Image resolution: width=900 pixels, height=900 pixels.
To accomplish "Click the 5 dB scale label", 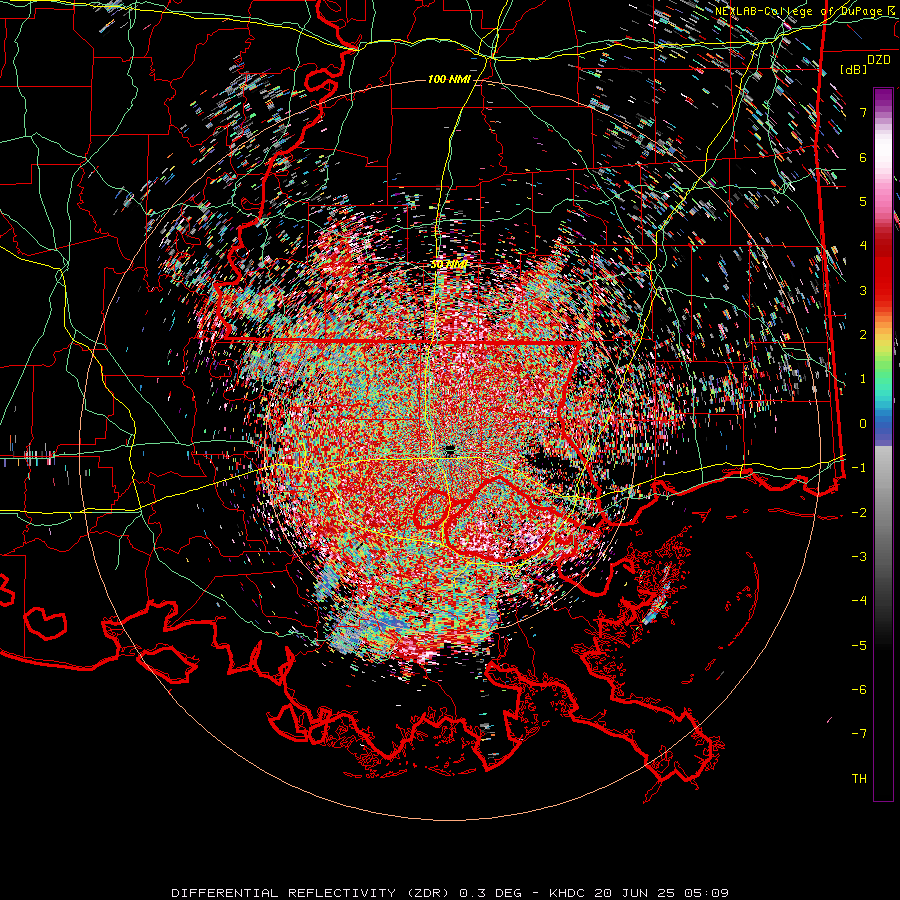I will tap(863, 201).
